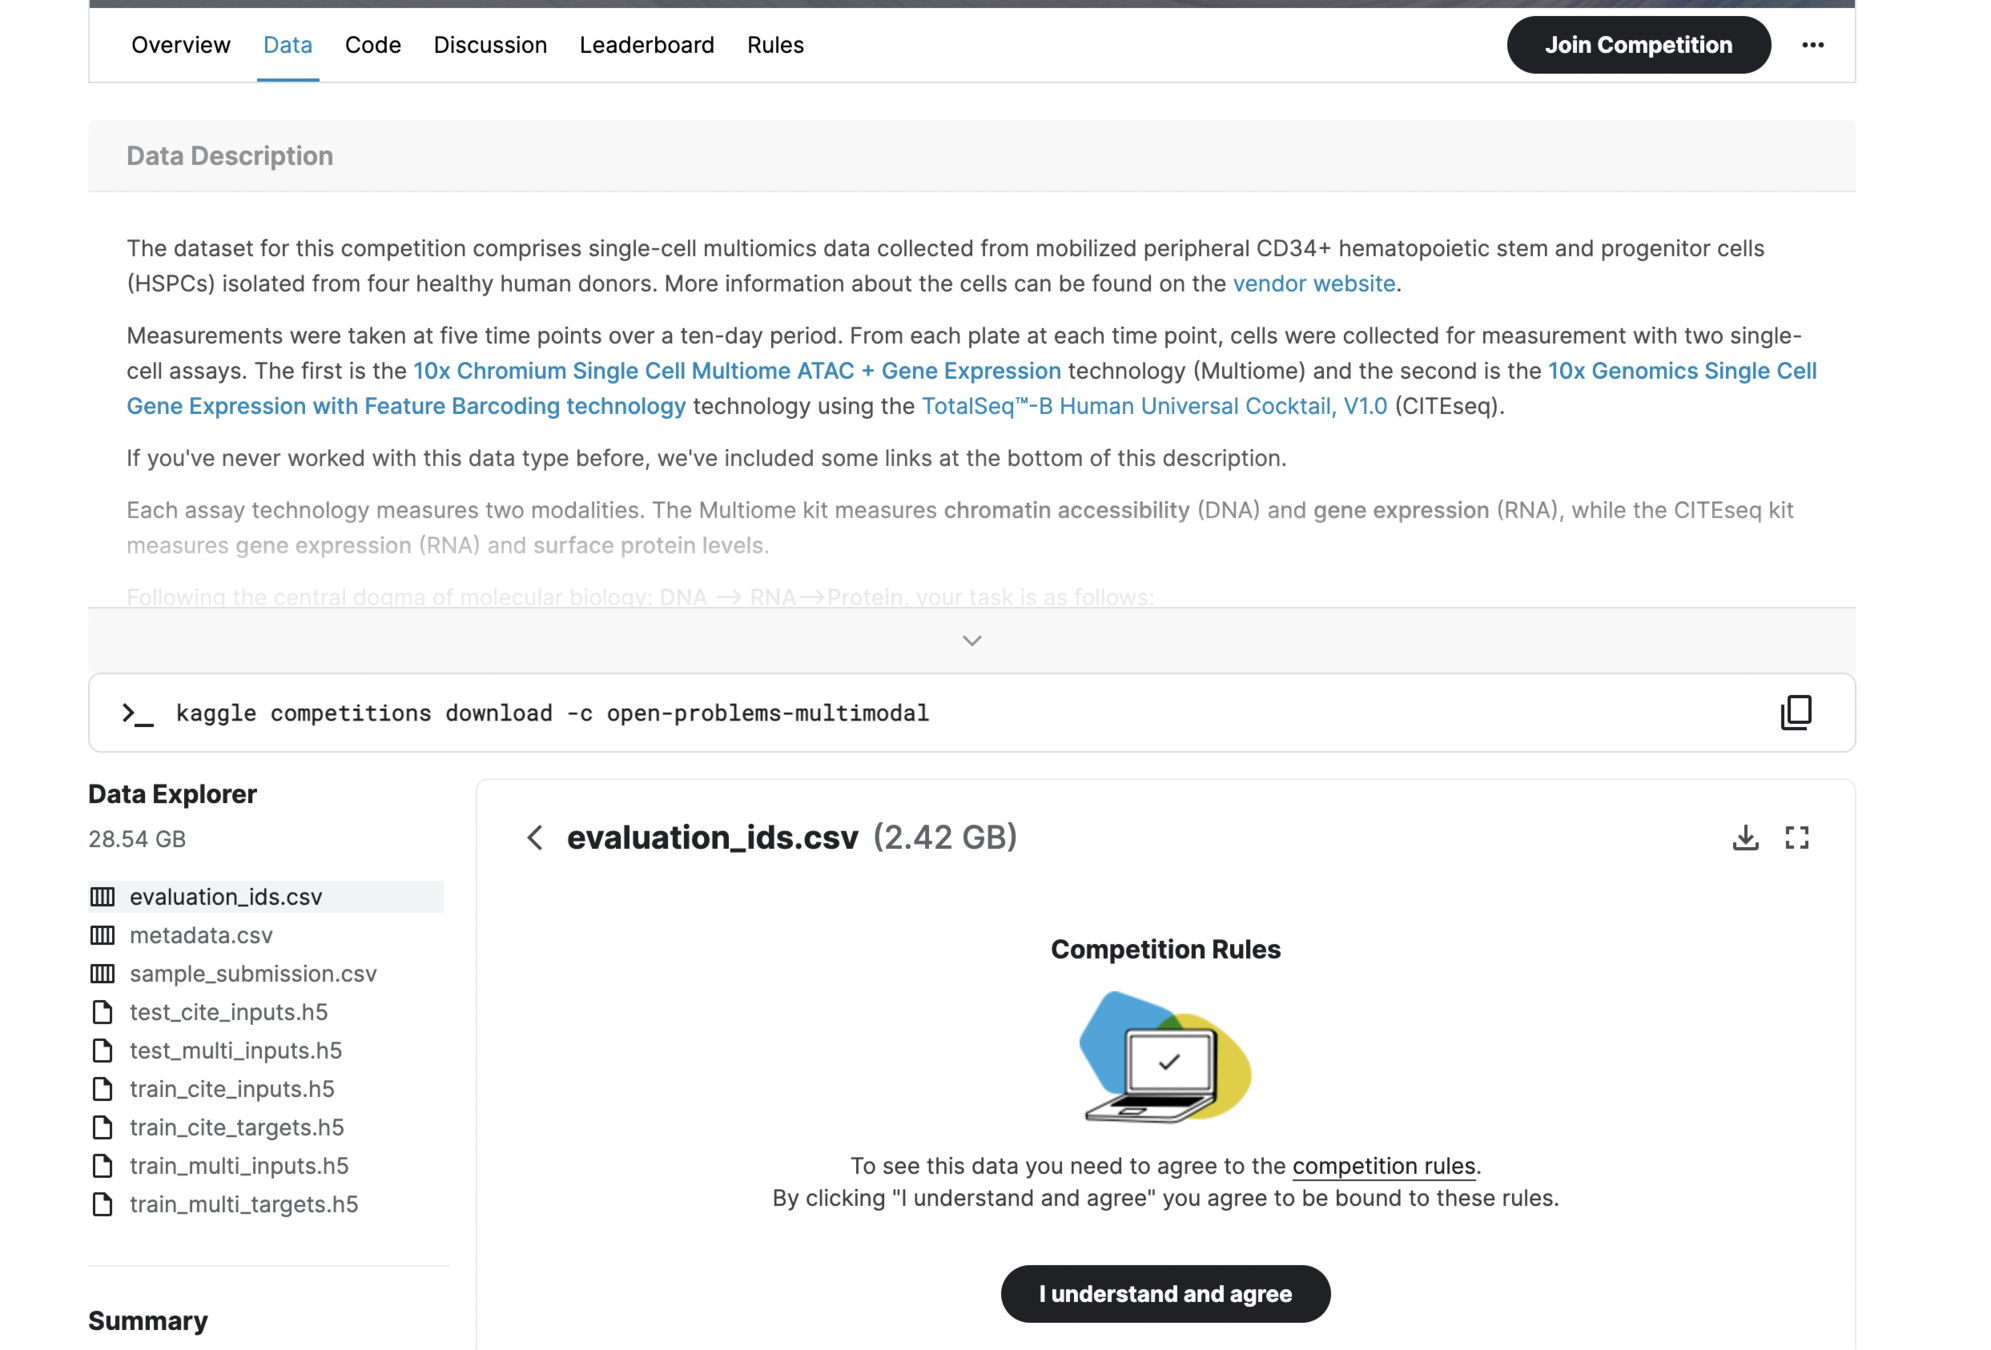
Task: Select test_multi_inputs.h5 file
Action: pos(235,1050)
